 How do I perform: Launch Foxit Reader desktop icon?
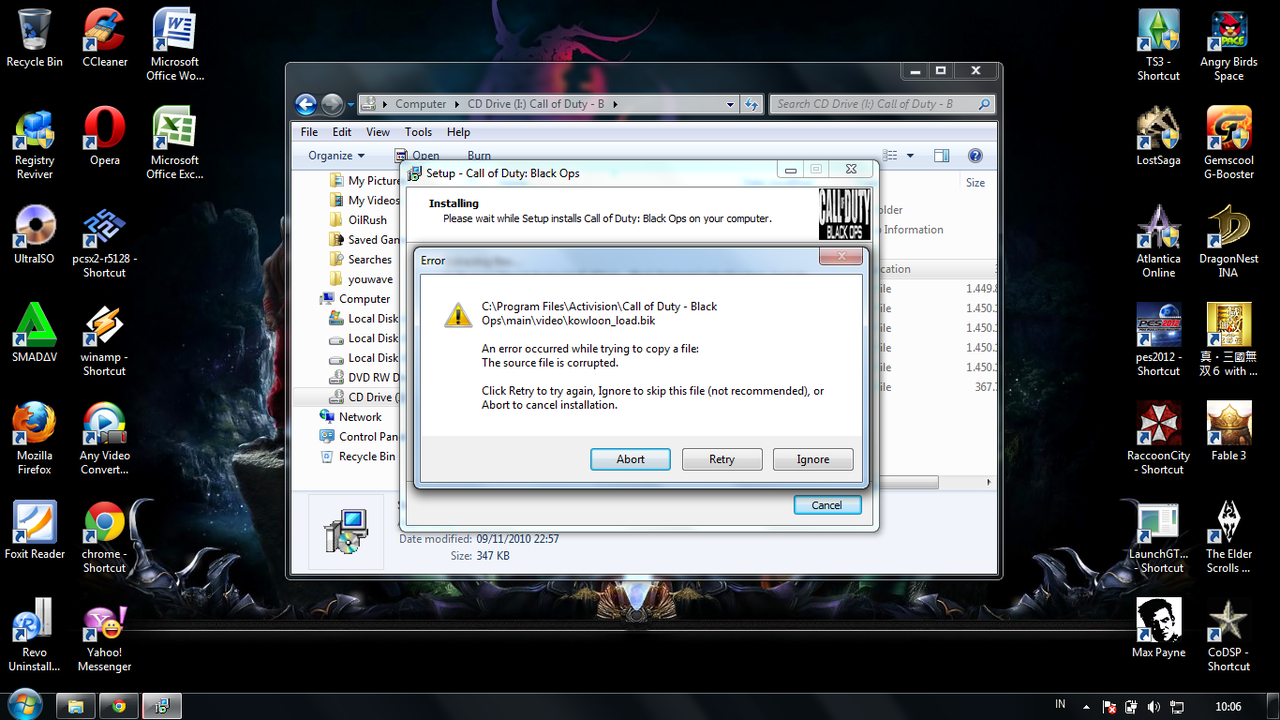[34, 530]
